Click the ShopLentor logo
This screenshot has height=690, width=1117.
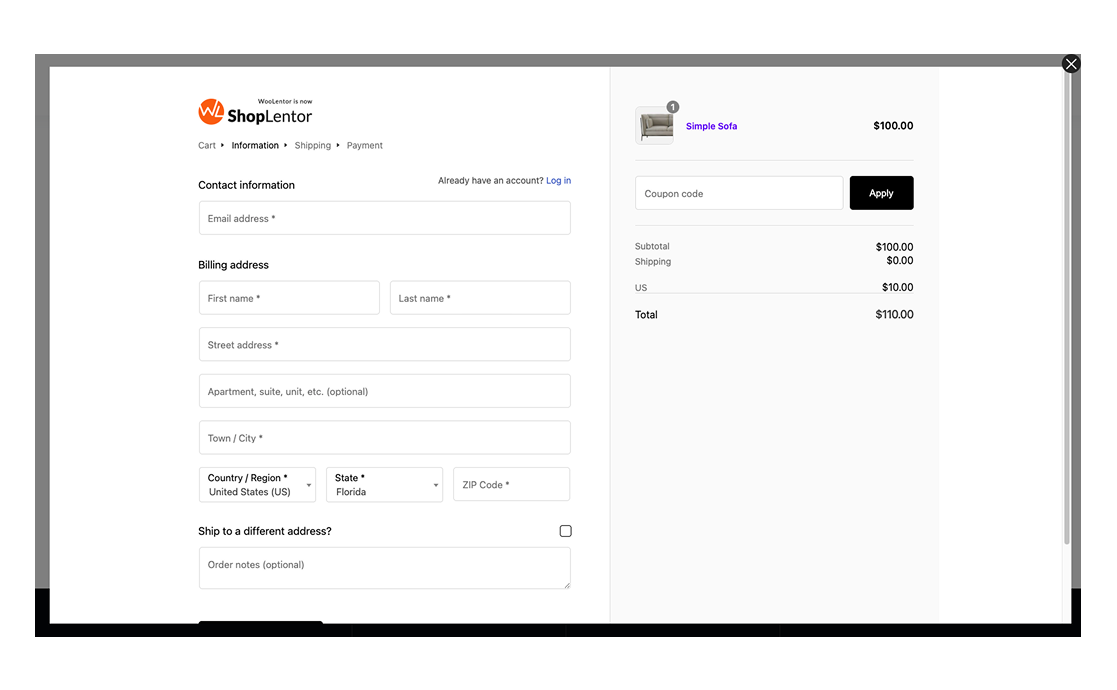[x=255, y=112]
